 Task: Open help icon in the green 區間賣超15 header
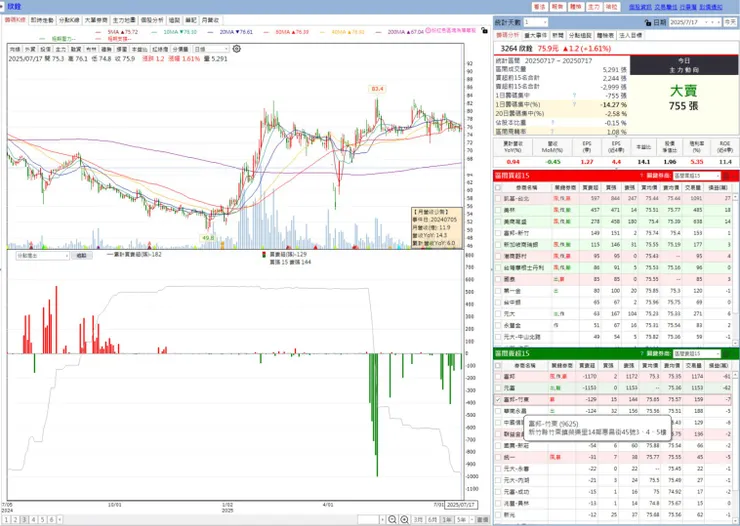coord(641,353)
